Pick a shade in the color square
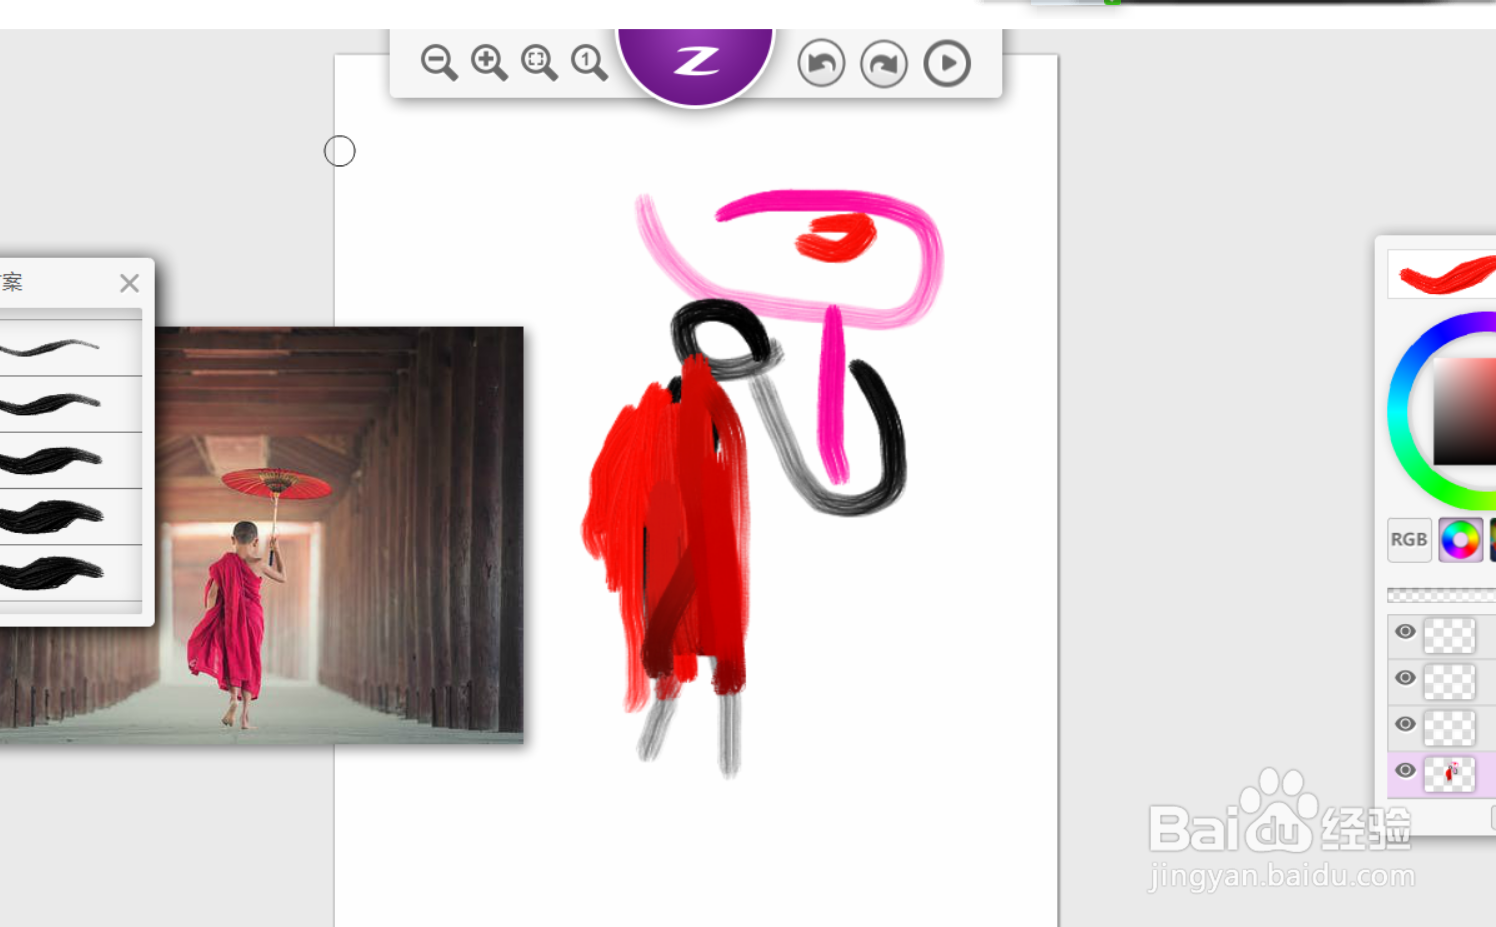The width and height of the screenshot is (1496, 927). click(1465, 410)
